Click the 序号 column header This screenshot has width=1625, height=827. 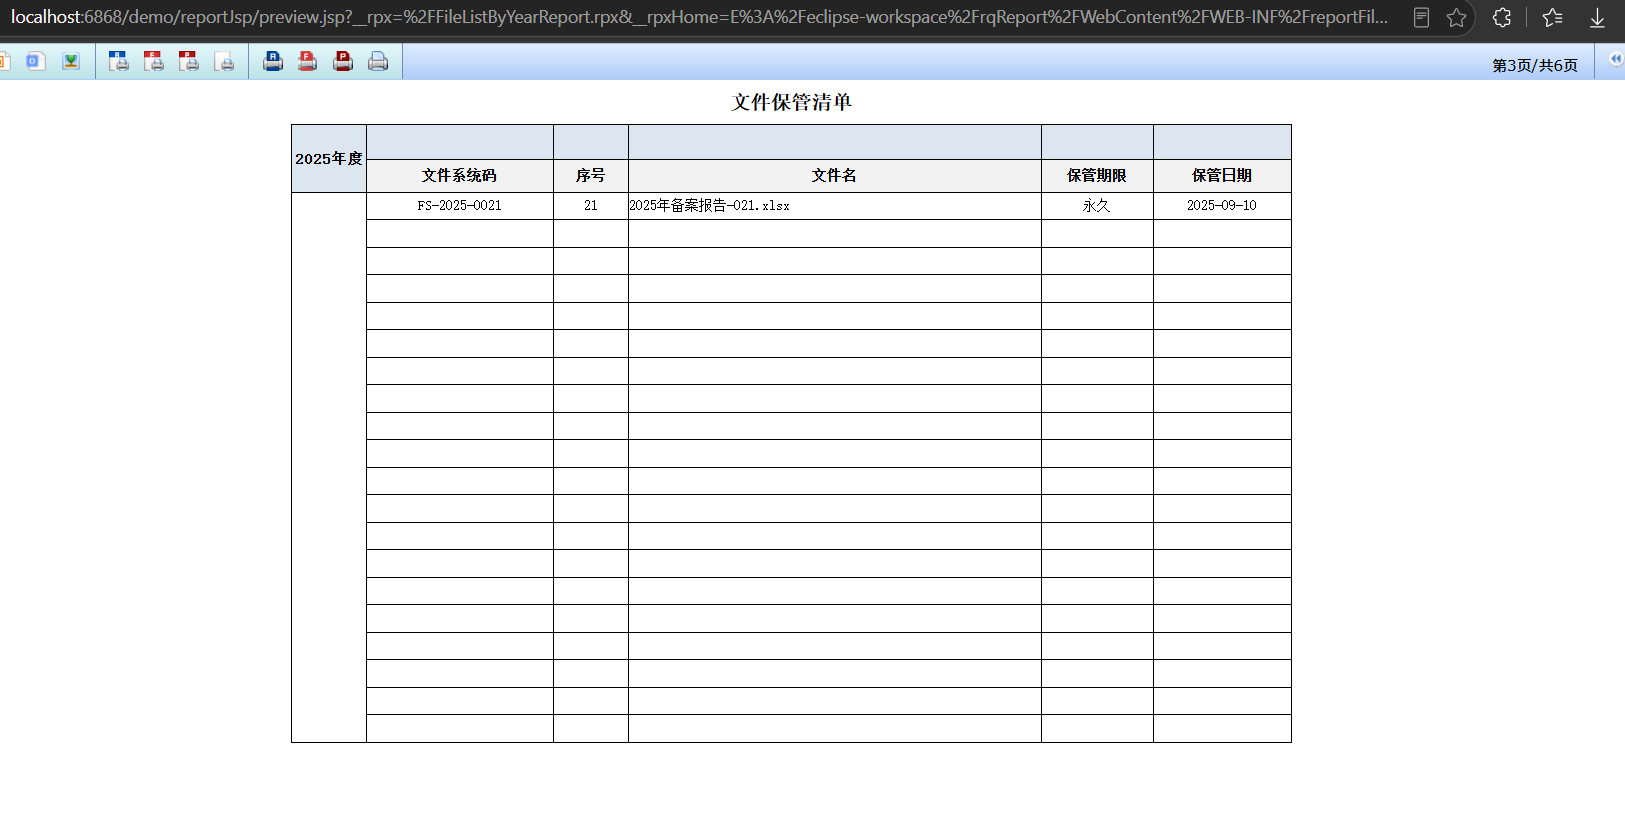coord(591,176)
